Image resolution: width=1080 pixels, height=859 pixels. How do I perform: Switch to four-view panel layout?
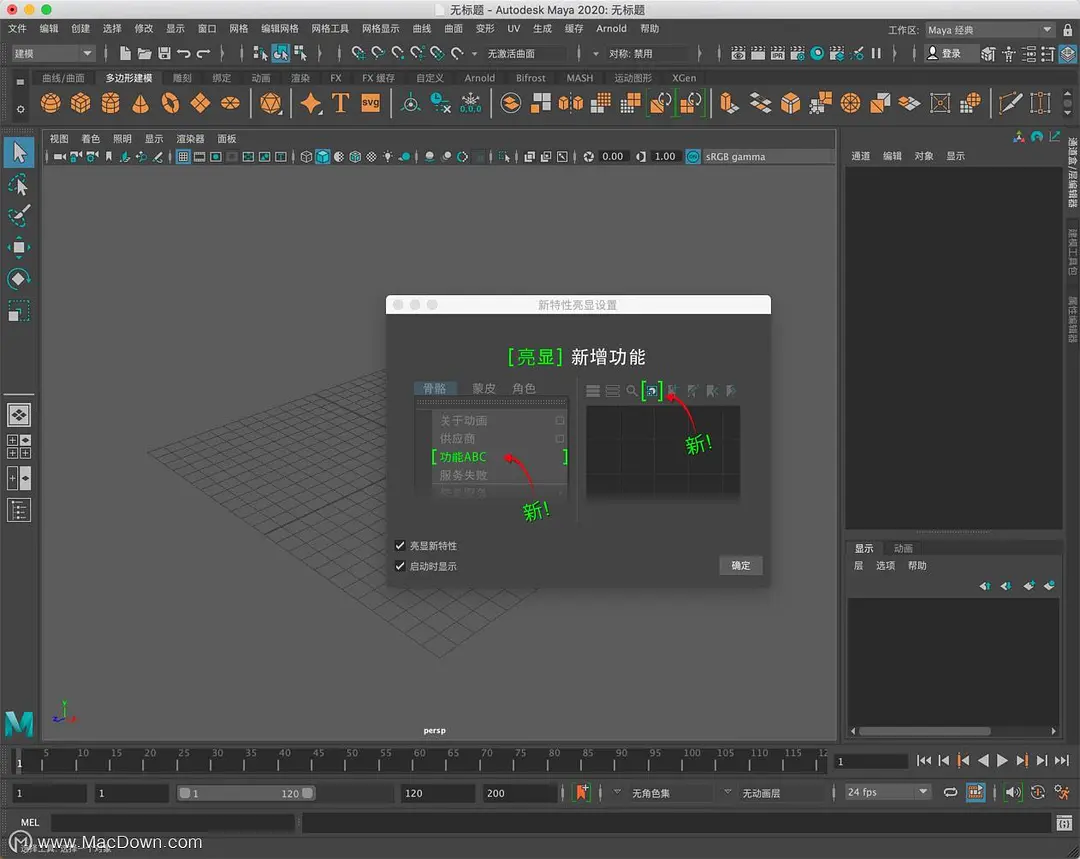click(x=19, y=446)
